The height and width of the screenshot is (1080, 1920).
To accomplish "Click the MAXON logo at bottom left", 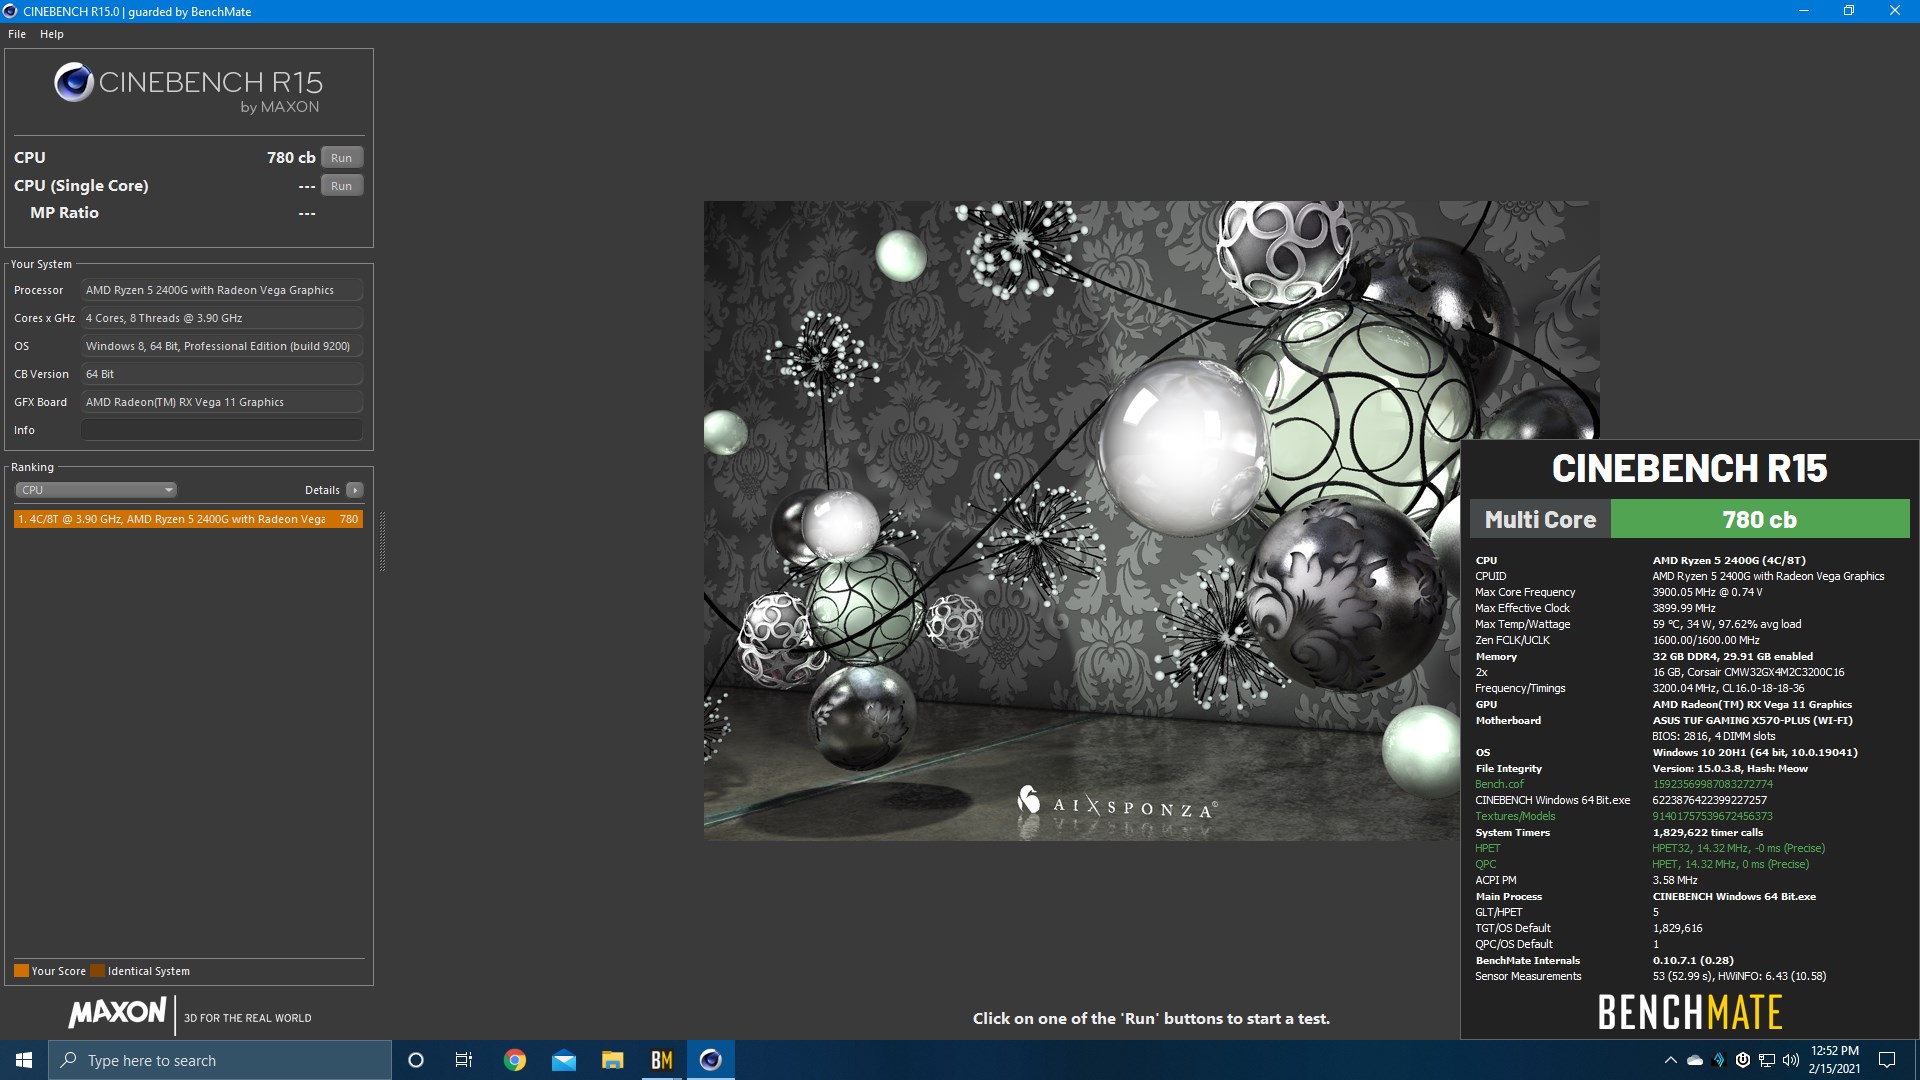I will [117, 1013].
